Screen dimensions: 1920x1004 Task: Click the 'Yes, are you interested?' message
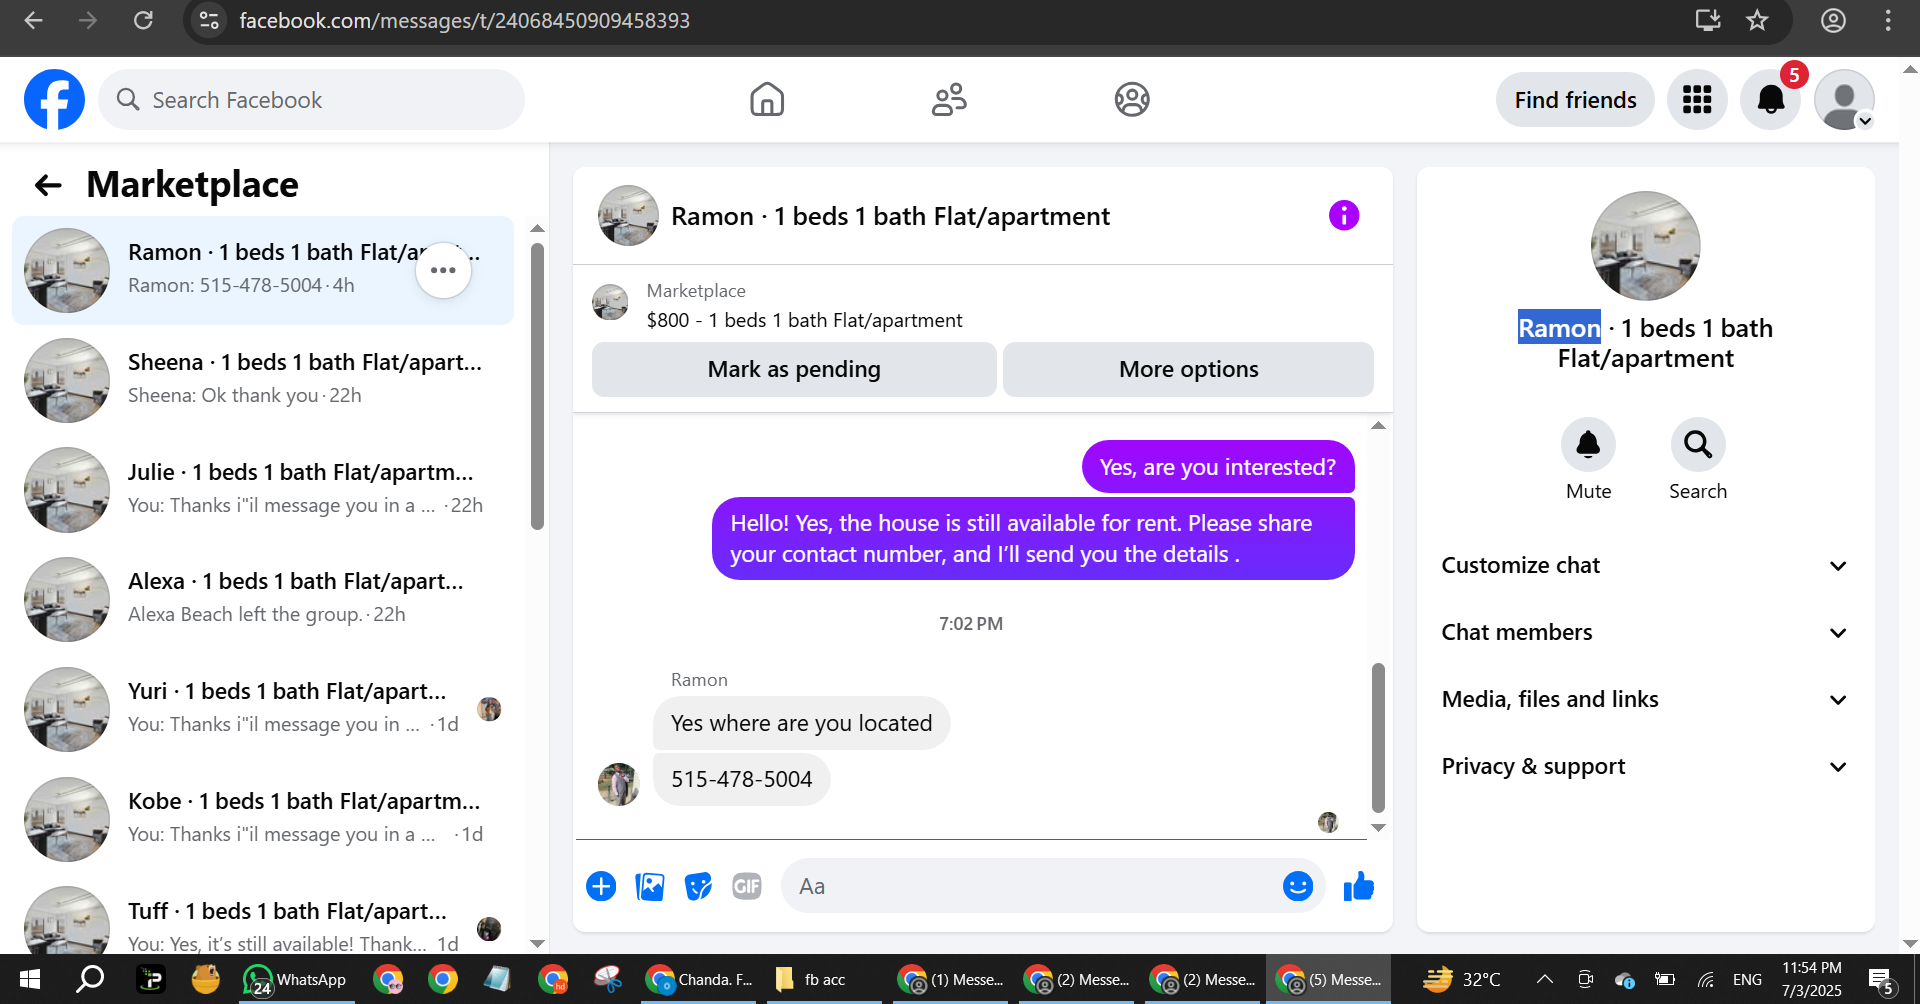tap(1217, 467)
